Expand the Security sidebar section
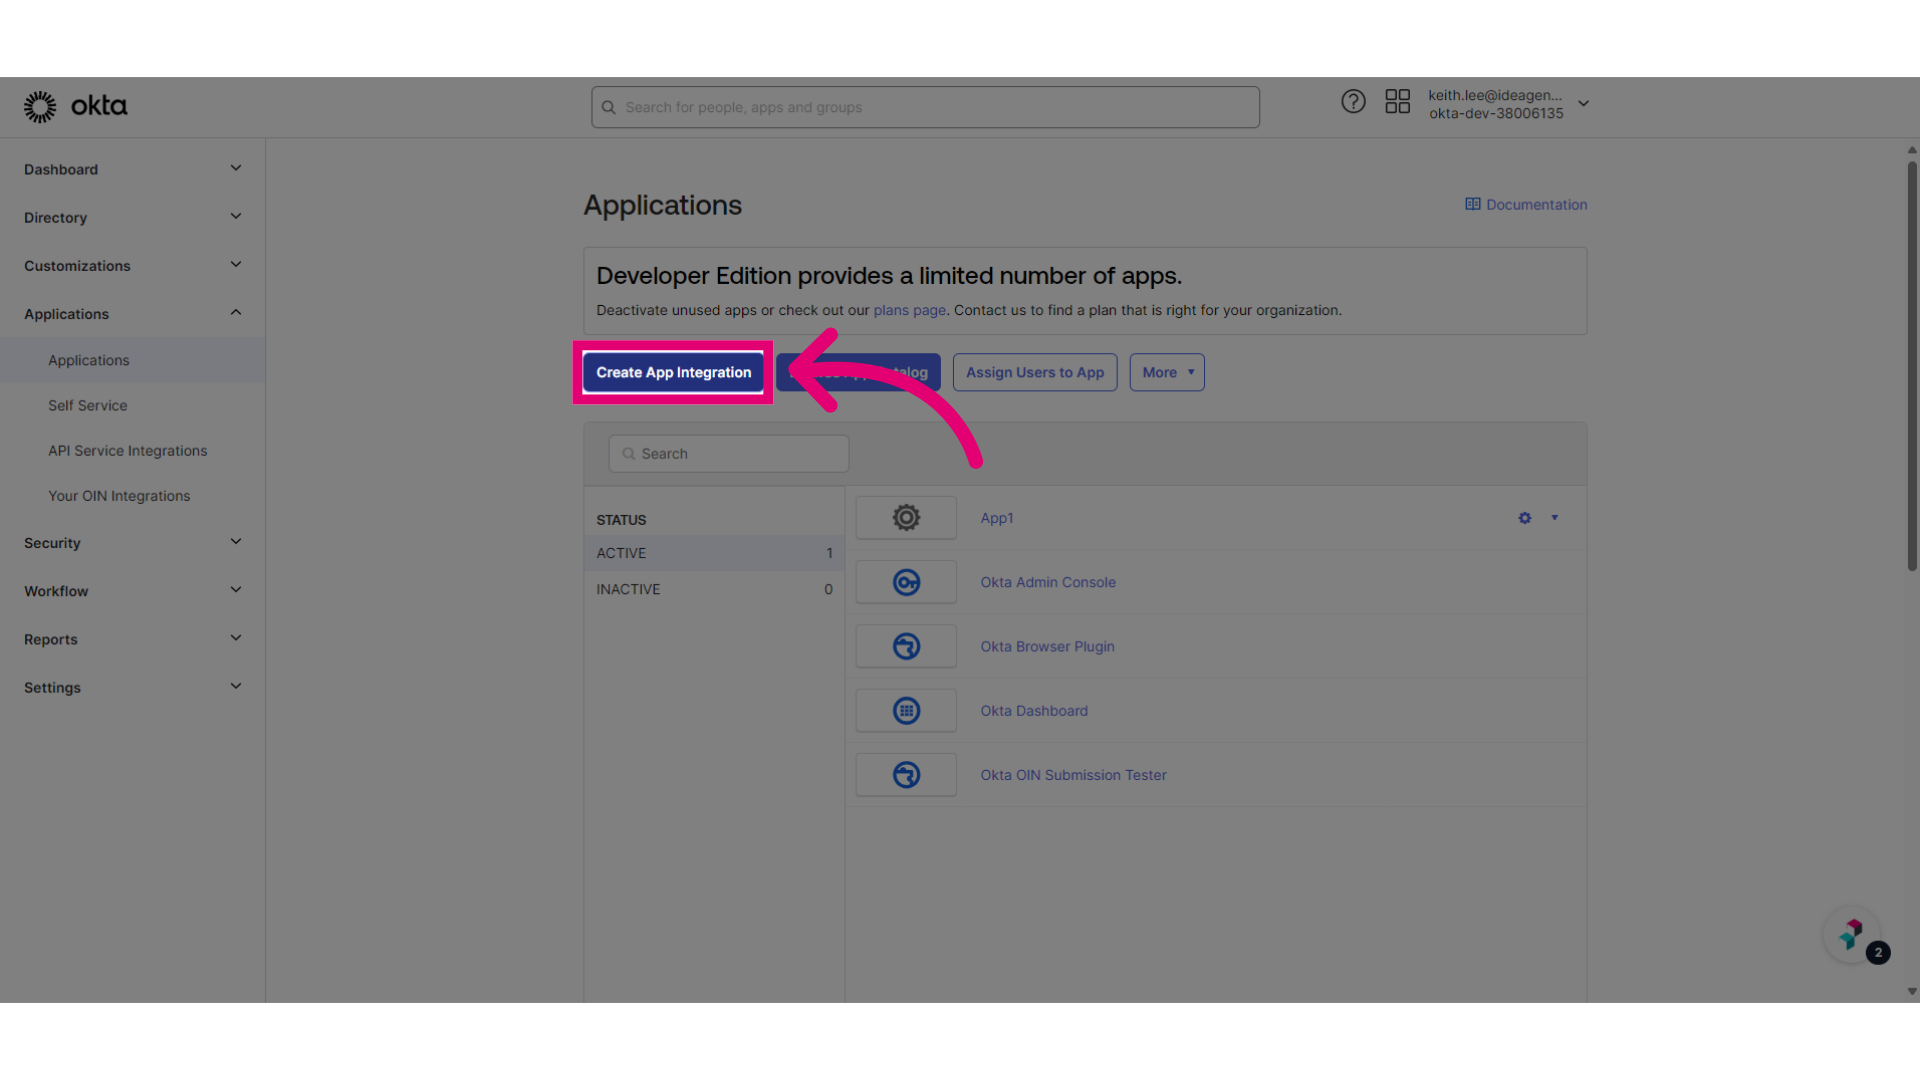The height and width of the screenshot is (1080, 1920). coord(236,542)
